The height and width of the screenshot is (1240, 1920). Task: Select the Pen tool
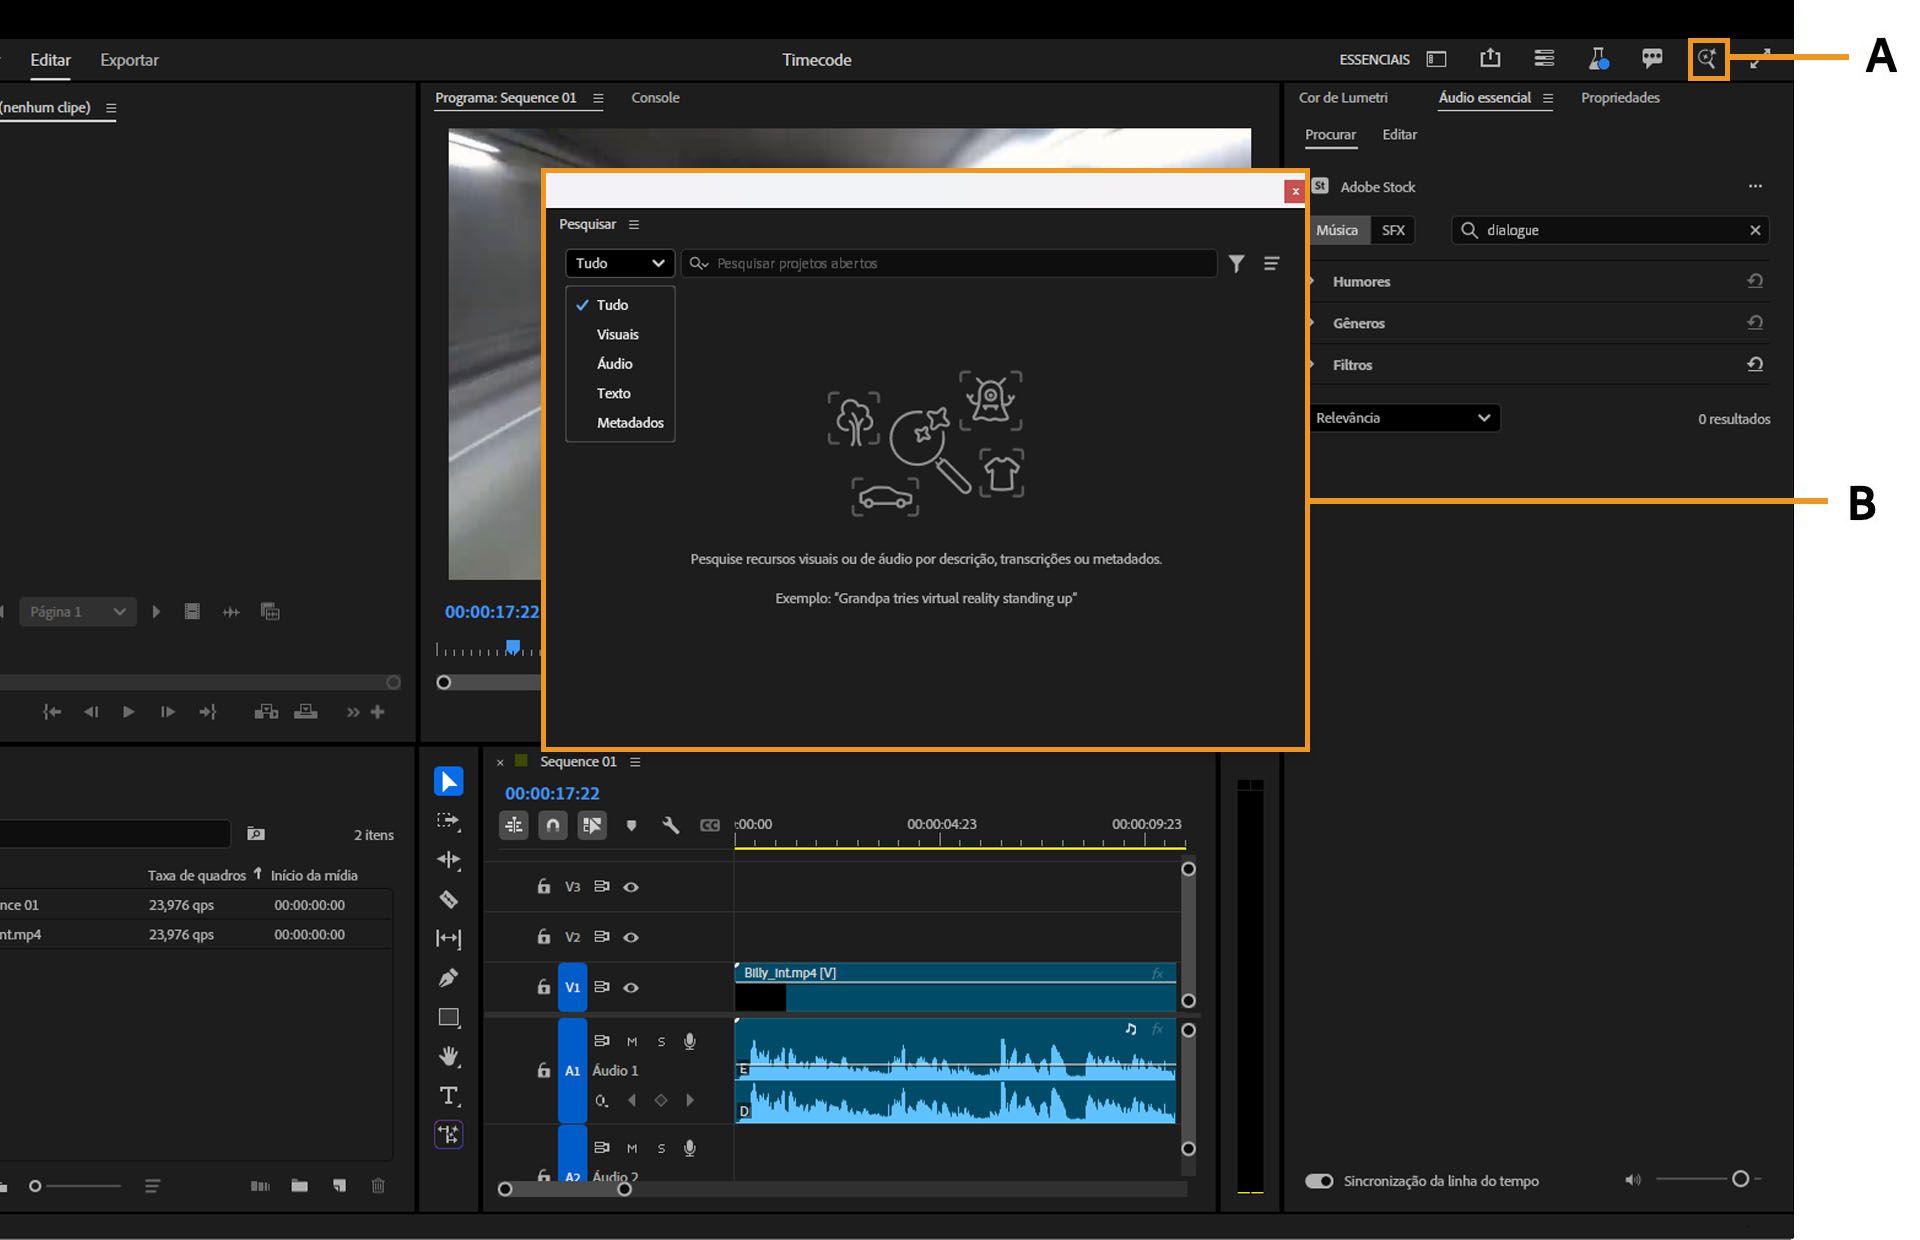pyautogui.click(x=448, y=977)
